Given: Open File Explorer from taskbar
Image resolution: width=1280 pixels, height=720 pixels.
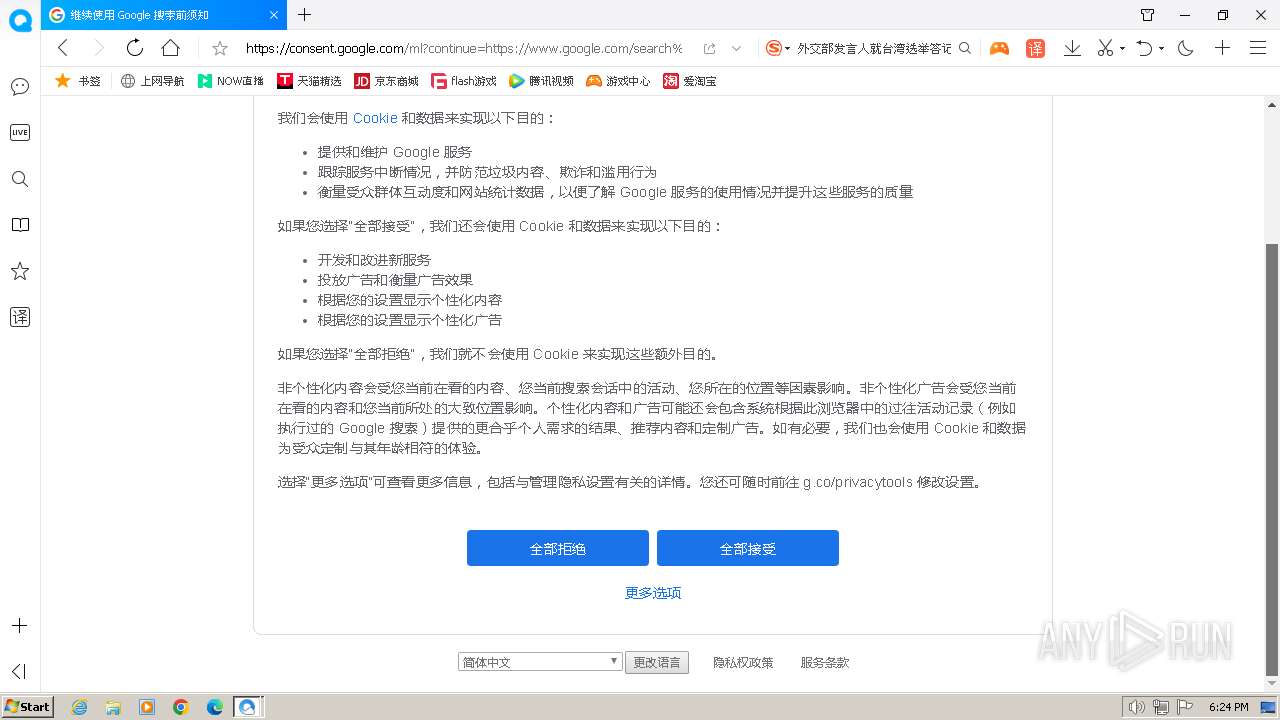Looking at the screenshot, I should (x=113, y=707).
